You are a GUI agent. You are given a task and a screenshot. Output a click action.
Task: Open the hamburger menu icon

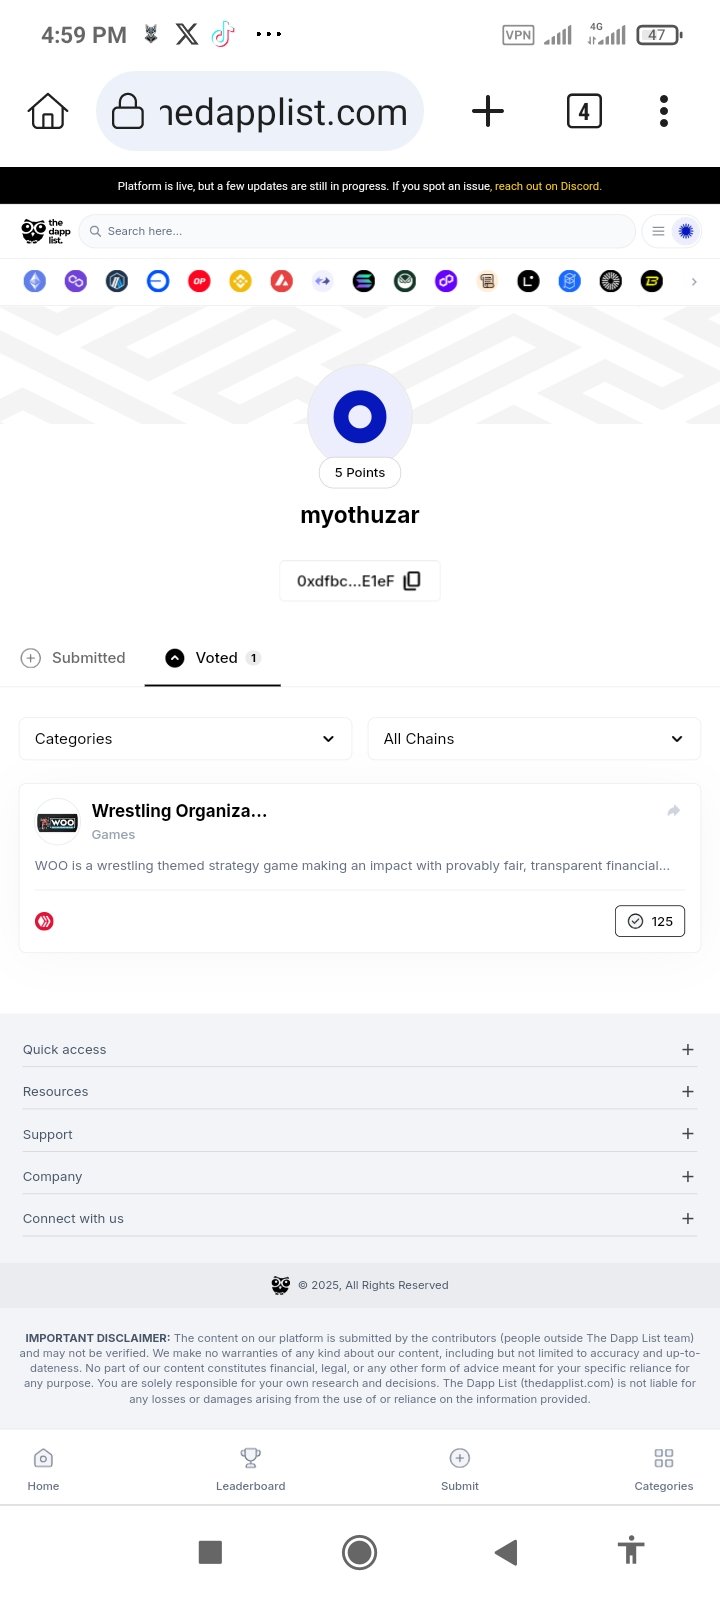(x=658, y=231)
